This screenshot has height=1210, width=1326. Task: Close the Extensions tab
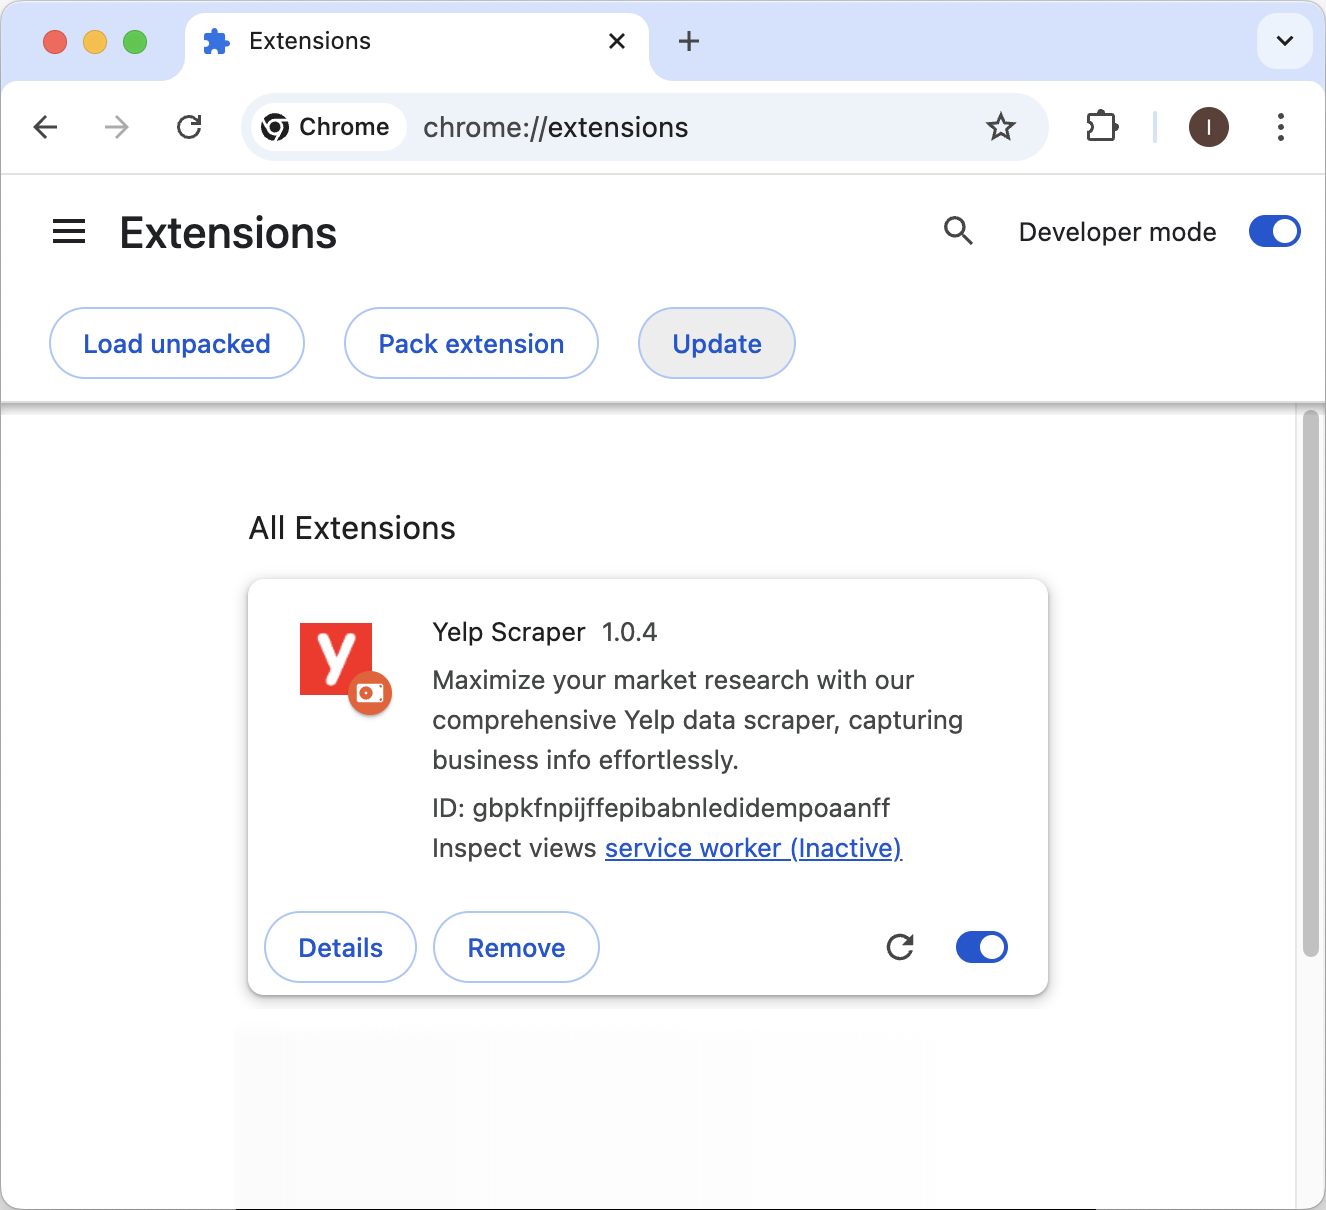[617, 41]
